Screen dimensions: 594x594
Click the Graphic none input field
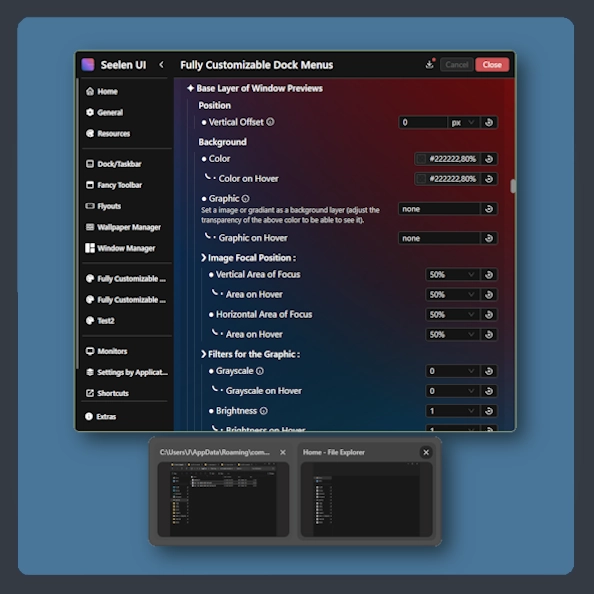[x=439, y=209]
